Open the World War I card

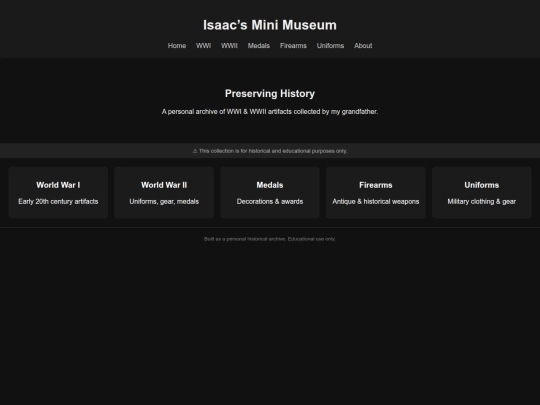click(x=58, y=193)
